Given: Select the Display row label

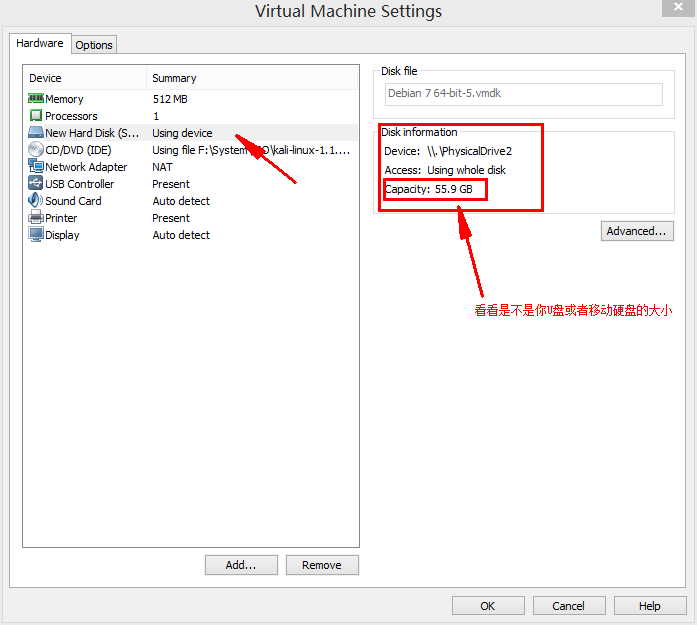Looking at the screenshot, I should (x=62, y=235).
